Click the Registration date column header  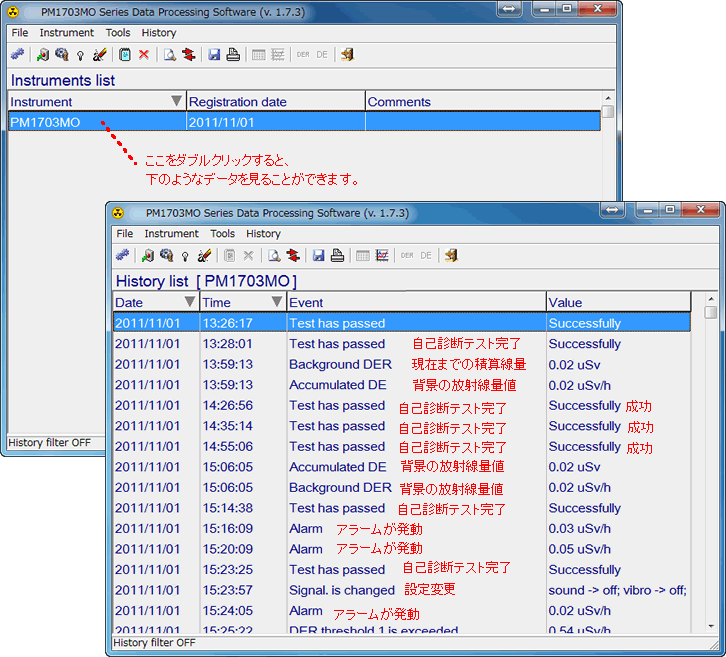tap(275, 101)
